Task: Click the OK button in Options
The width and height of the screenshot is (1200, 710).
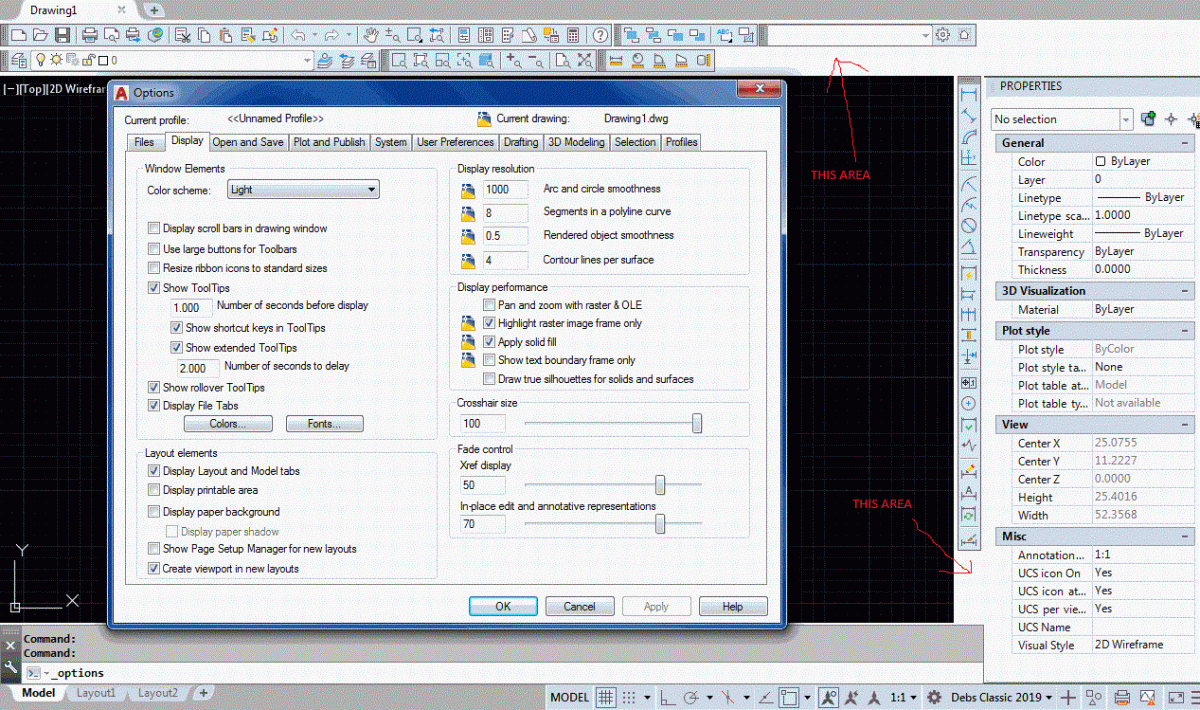Action: [x=503, y=606]
